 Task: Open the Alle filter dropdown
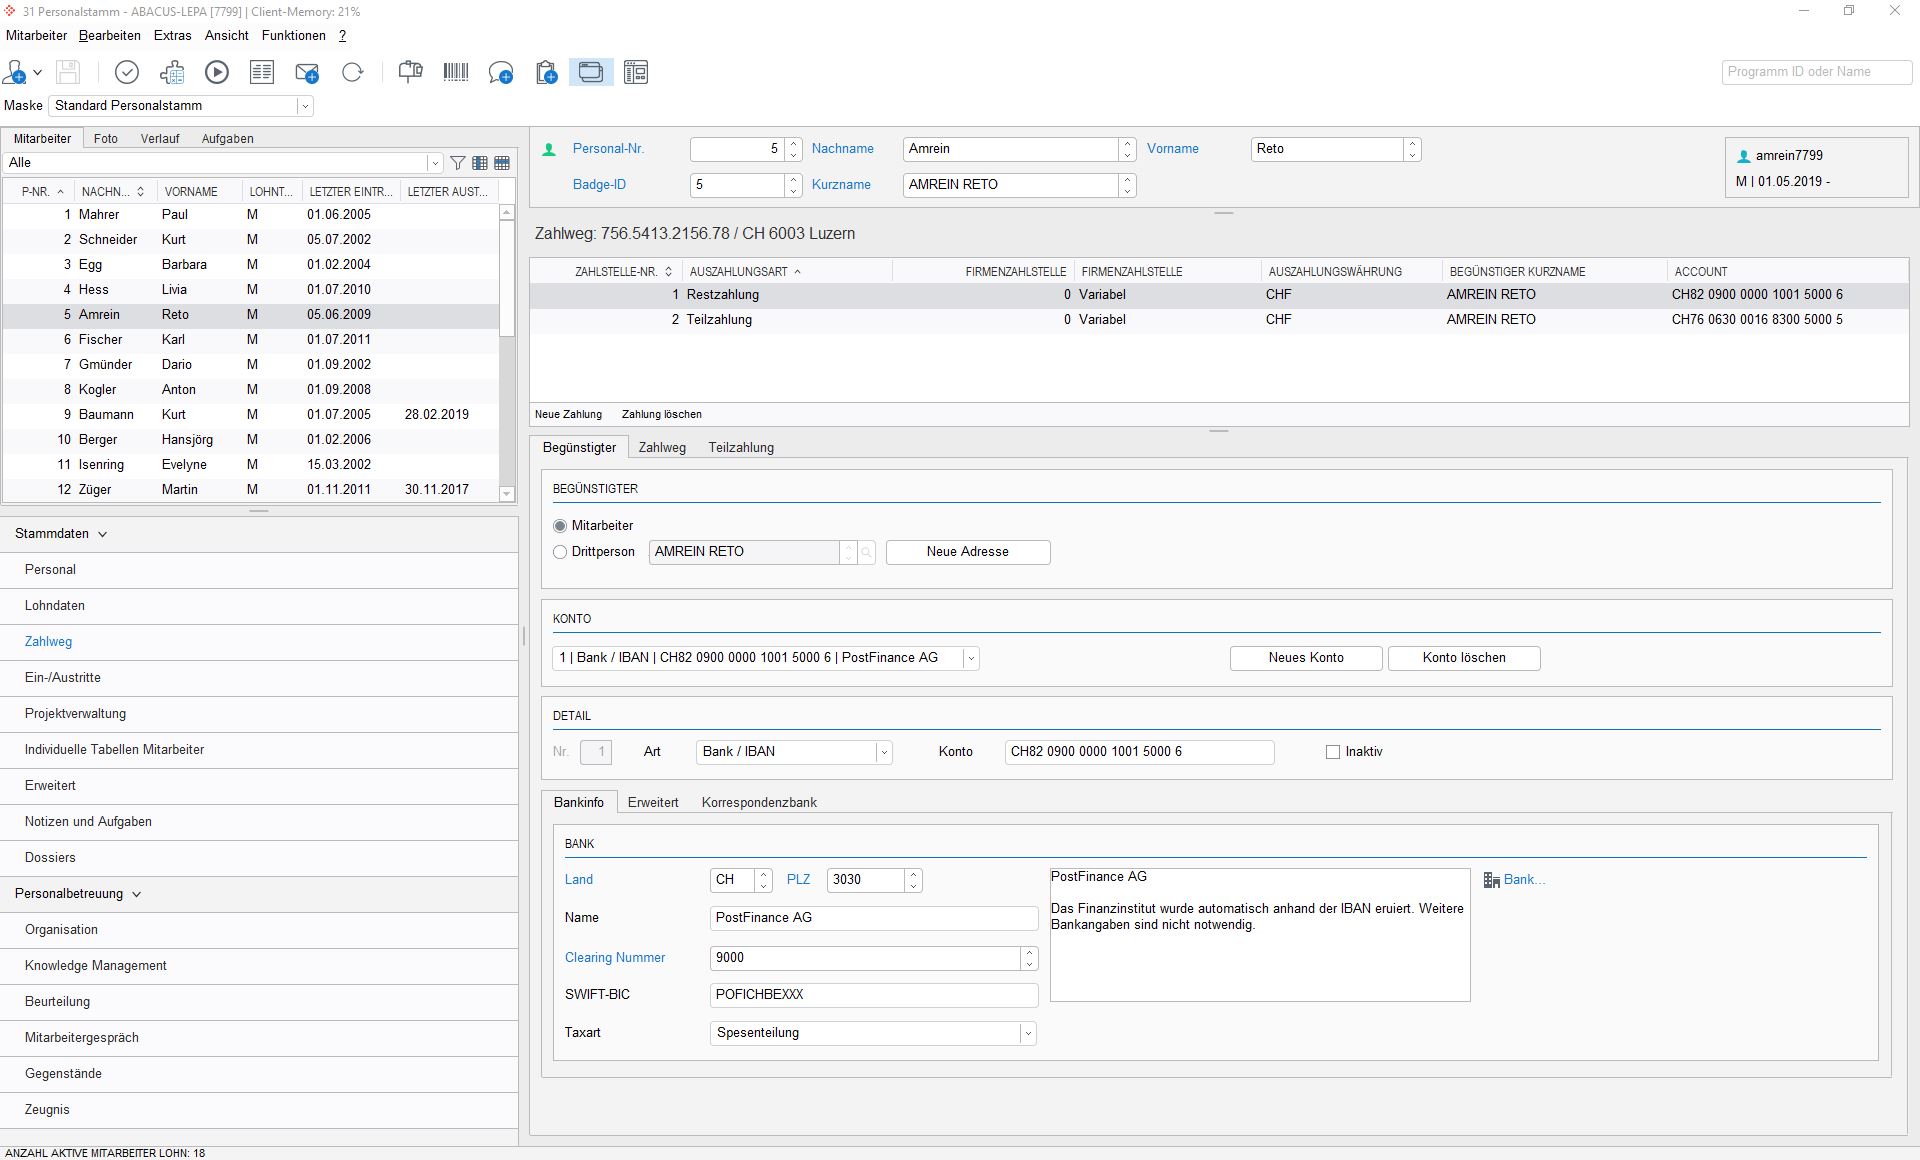click(x=435, y=163)
